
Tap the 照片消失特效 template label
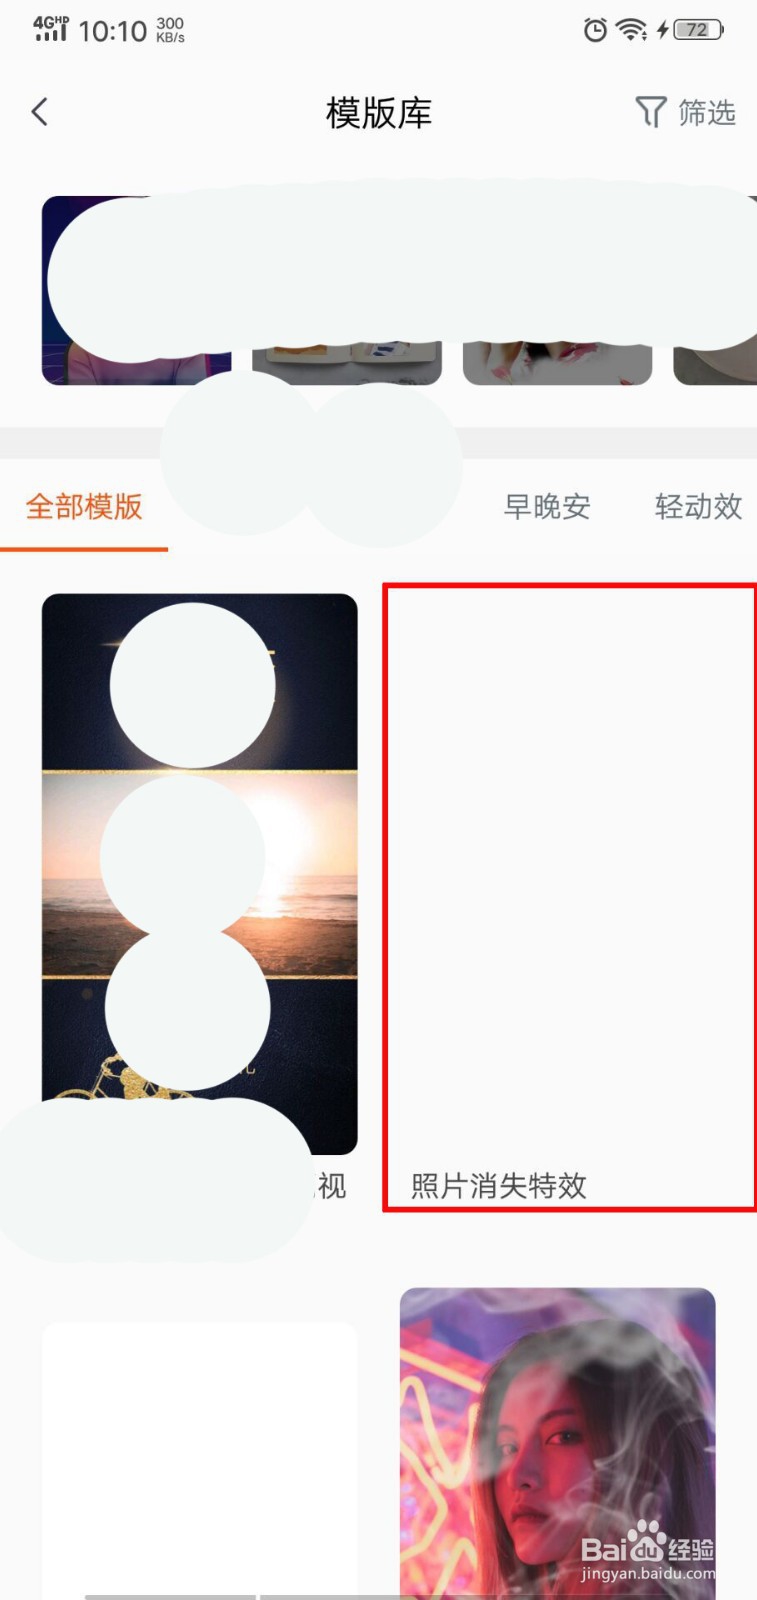(499, 1186)
